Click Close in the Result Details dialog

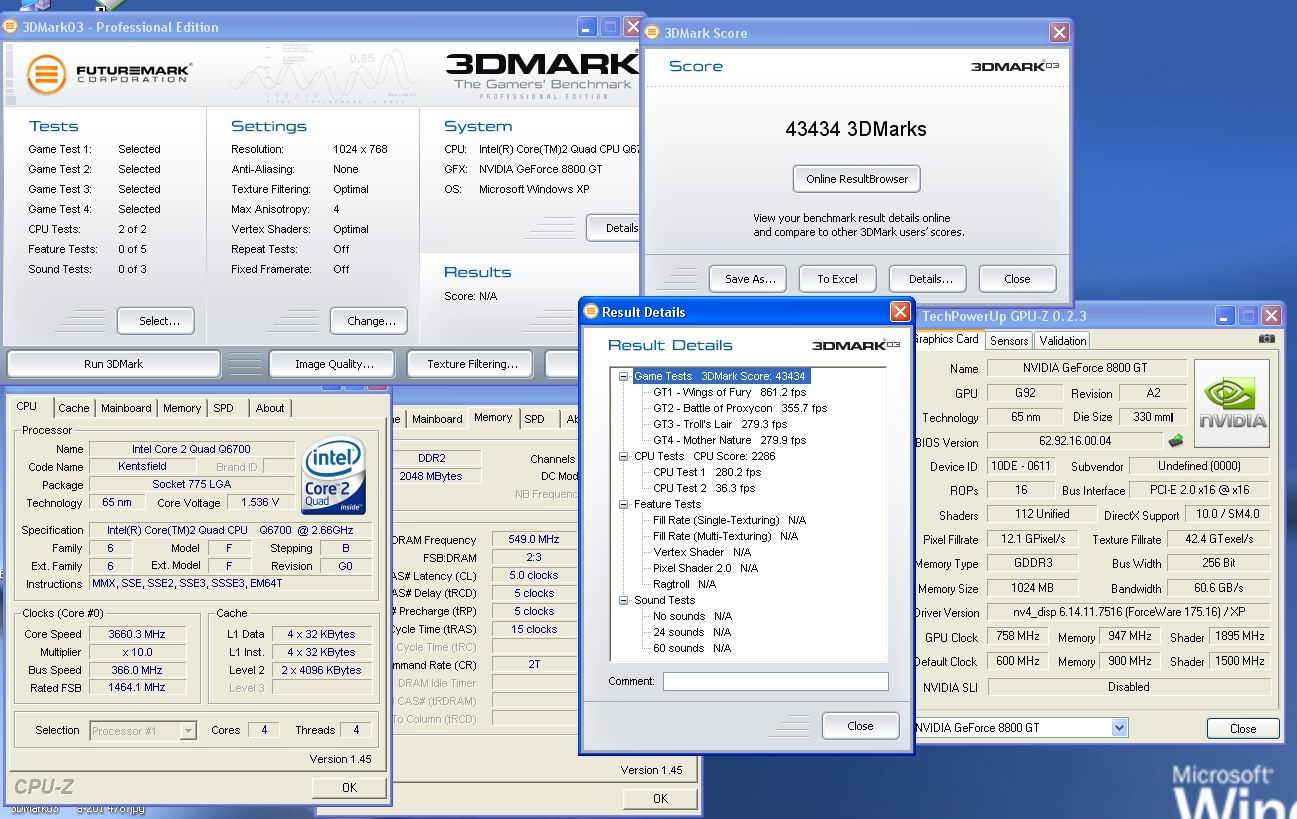[860, 726]
